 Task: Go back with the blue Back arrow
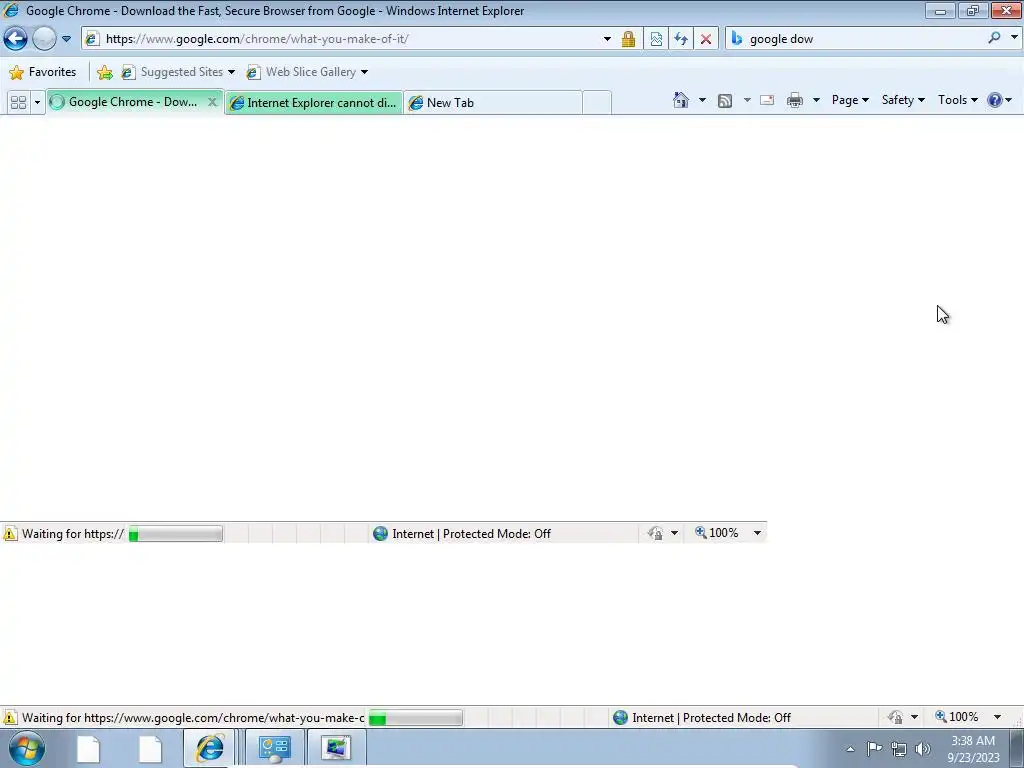tap(16, 39)
